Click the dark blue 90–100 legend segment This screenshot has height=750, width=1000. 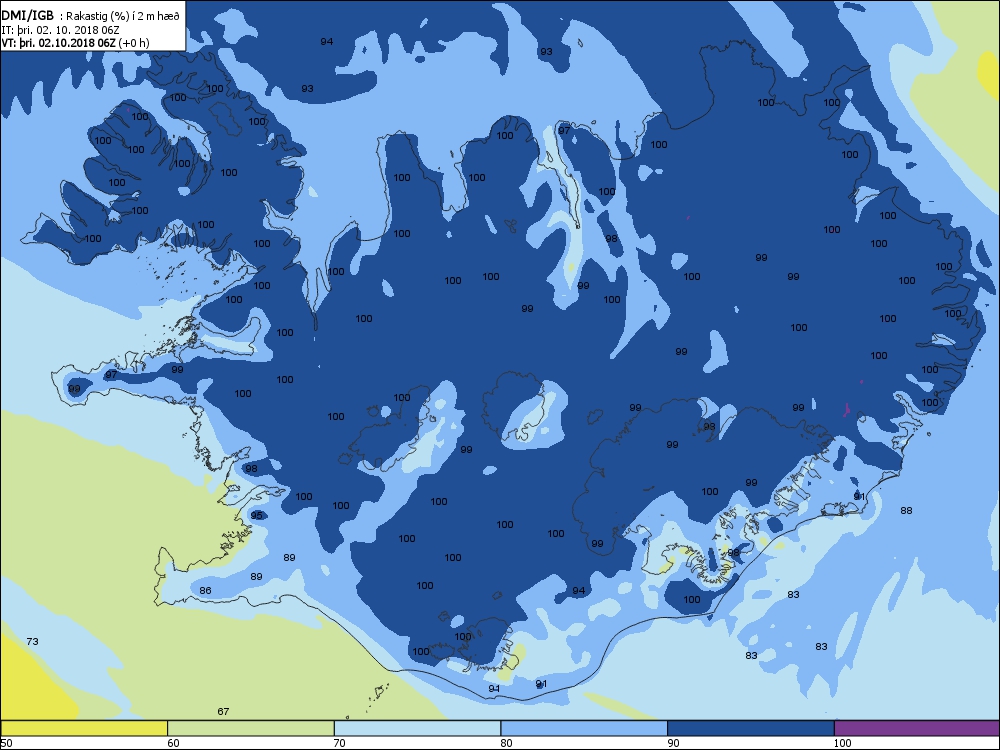tap(751, 728)
